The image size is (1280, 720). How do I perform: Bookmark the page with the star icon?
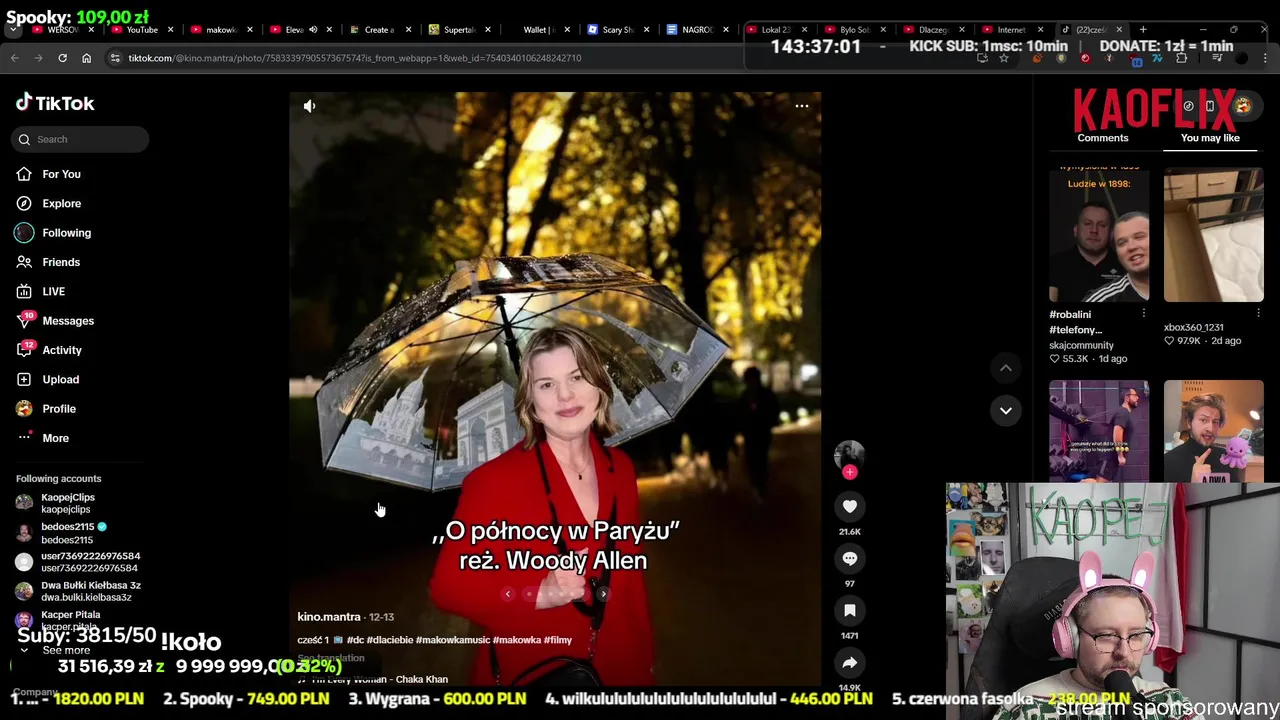pos(1004,58)
